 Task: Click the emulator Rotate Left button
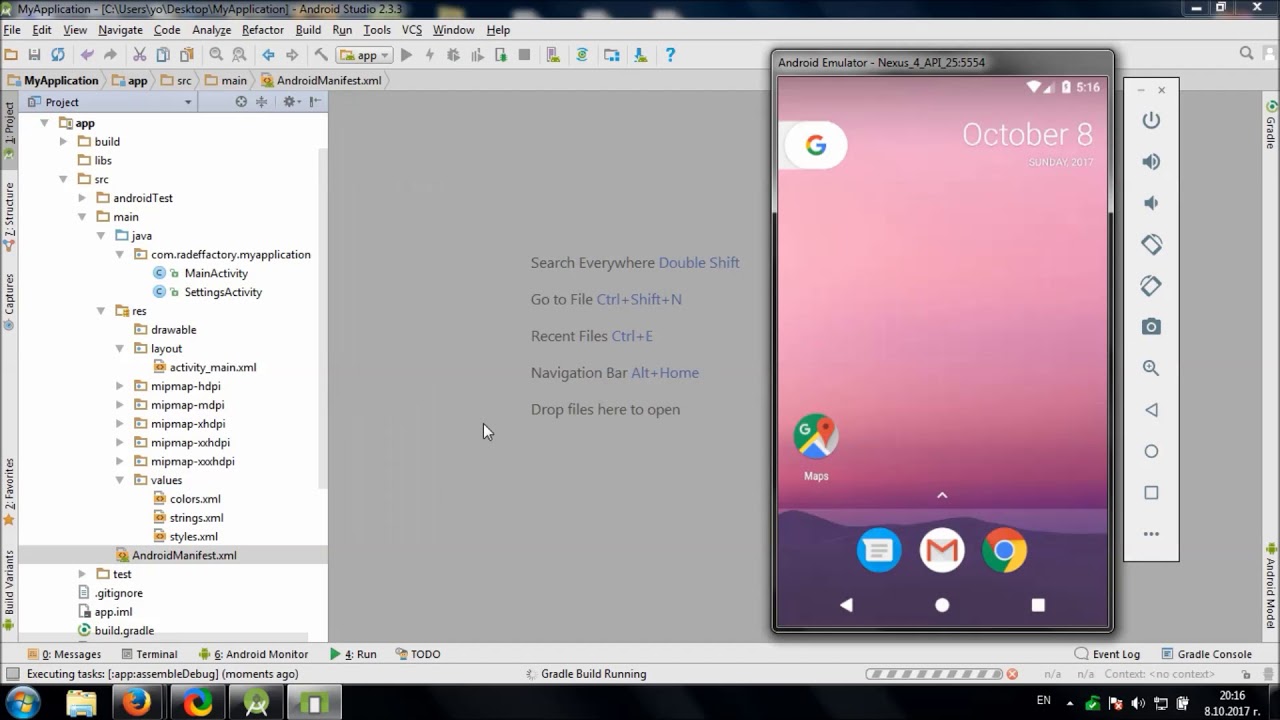coord(1151,244)
